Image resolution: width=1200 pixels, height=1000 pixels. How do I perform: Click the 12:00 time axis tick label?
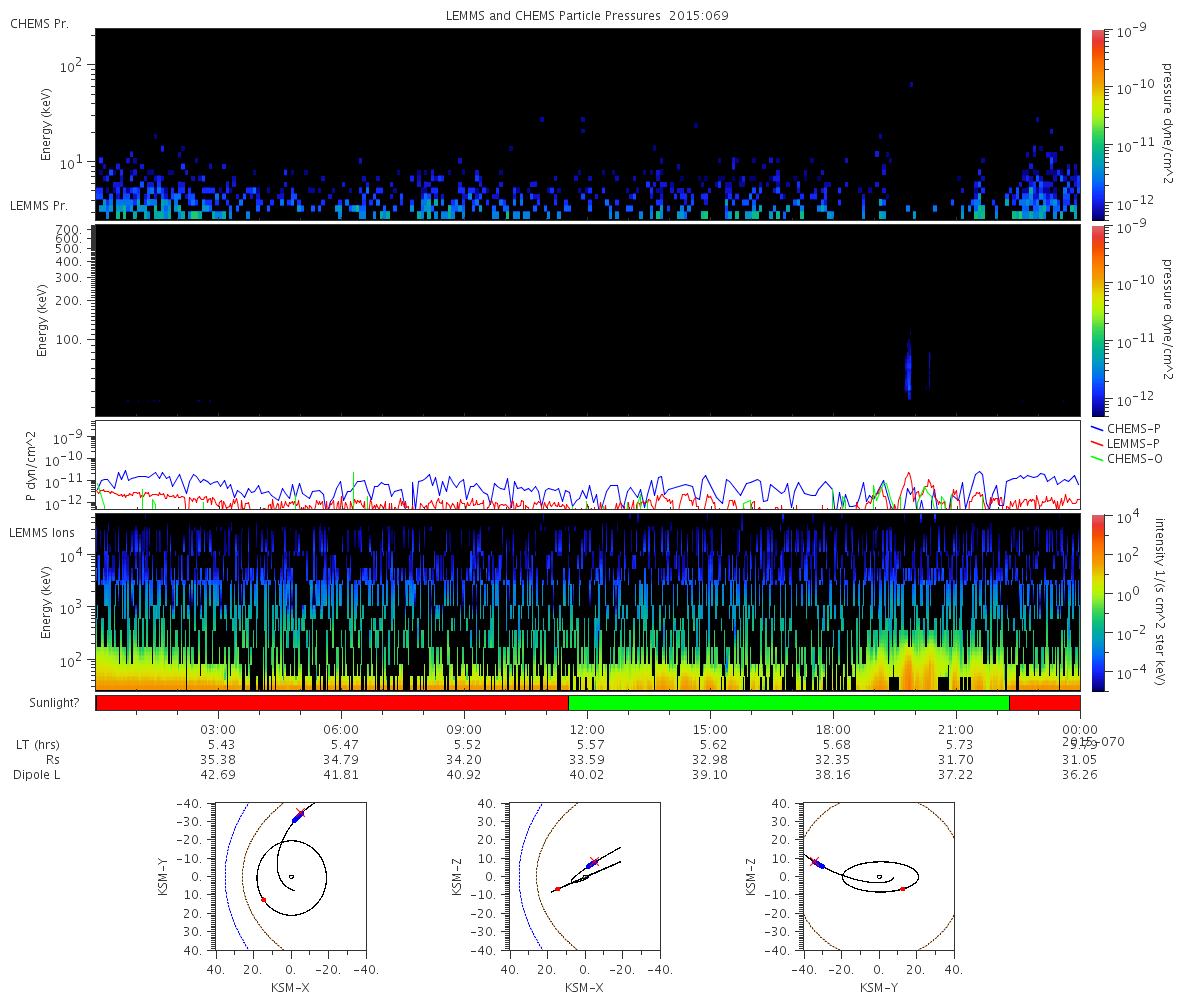pyautogui.click(x=587, y=730)
